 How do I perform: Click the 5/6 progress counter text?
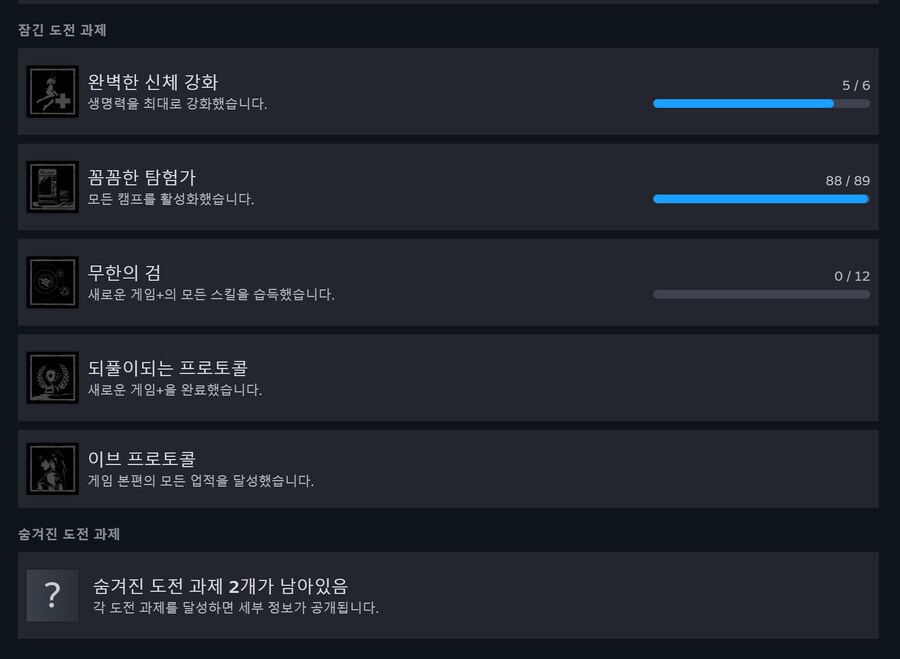tap(857, 85)
